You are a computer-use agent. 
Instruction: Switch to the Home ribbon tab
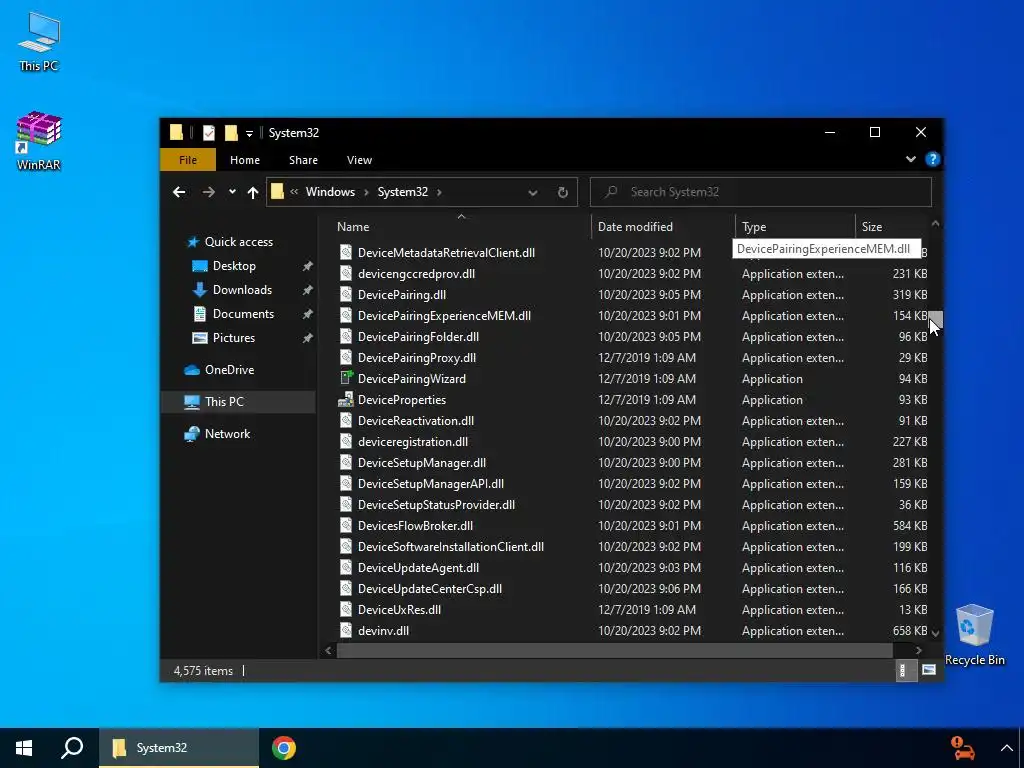(x=245, y=160)
